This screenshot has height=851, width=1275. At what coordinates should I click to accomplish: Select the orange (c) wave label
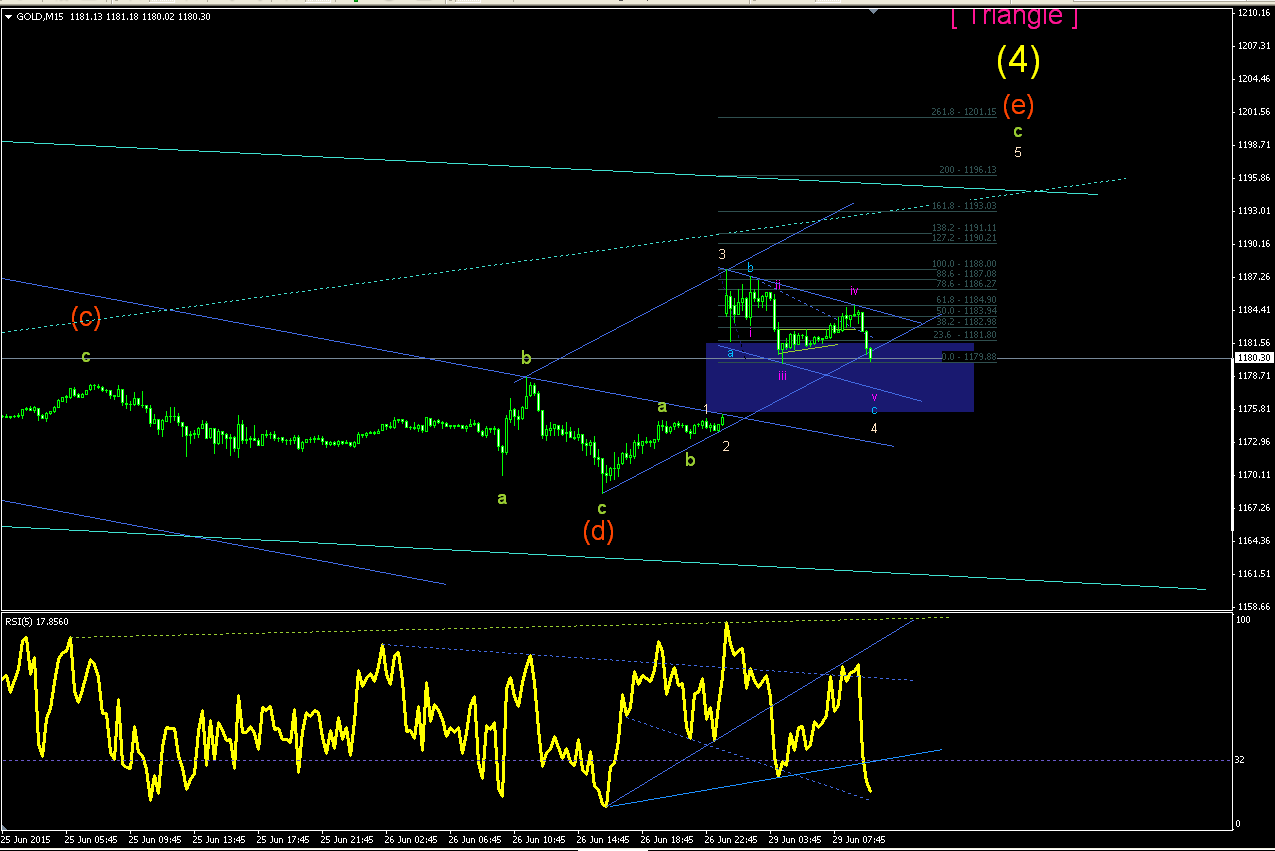pos(86,318)
